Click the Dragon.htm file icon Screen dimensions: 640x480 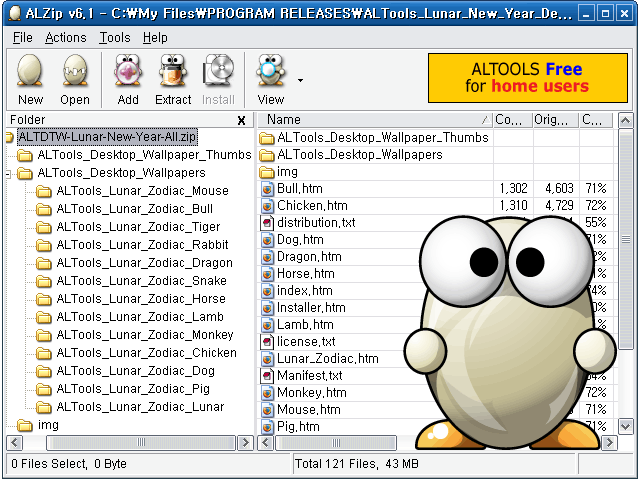coord(267,257)
